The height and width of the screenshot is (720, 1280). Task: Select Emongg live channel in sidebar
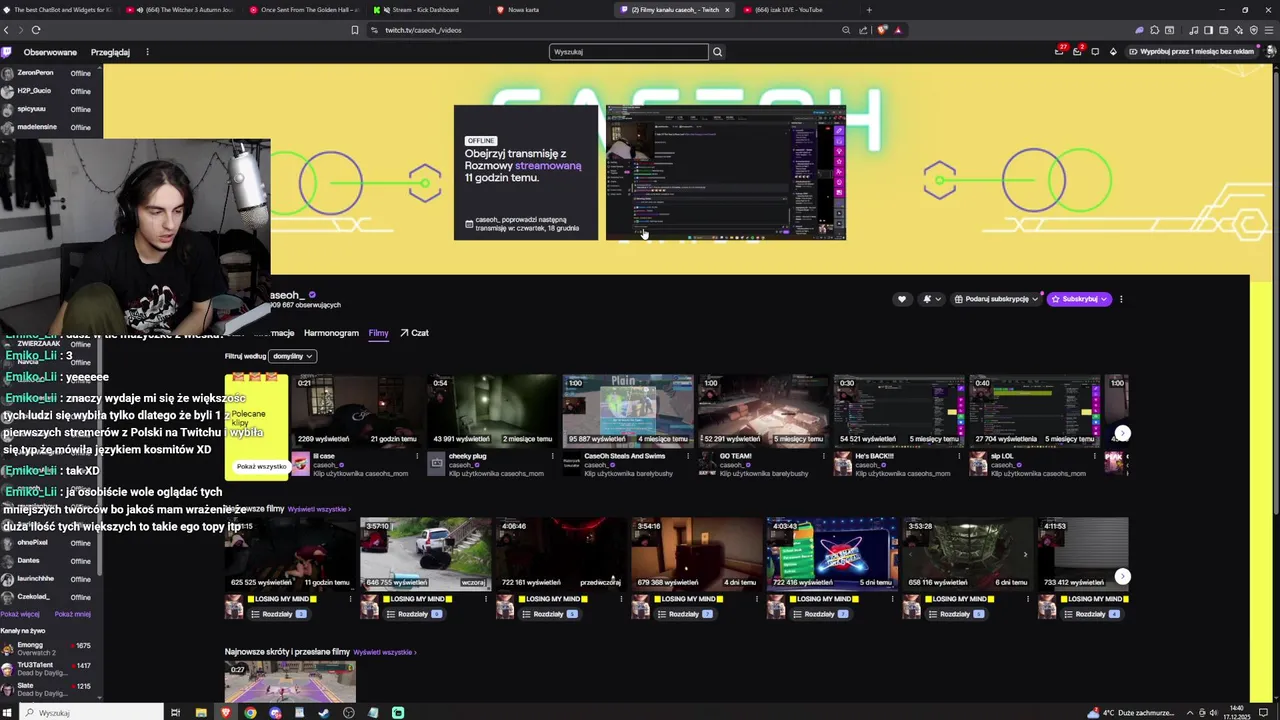click(x=47, y=649)
